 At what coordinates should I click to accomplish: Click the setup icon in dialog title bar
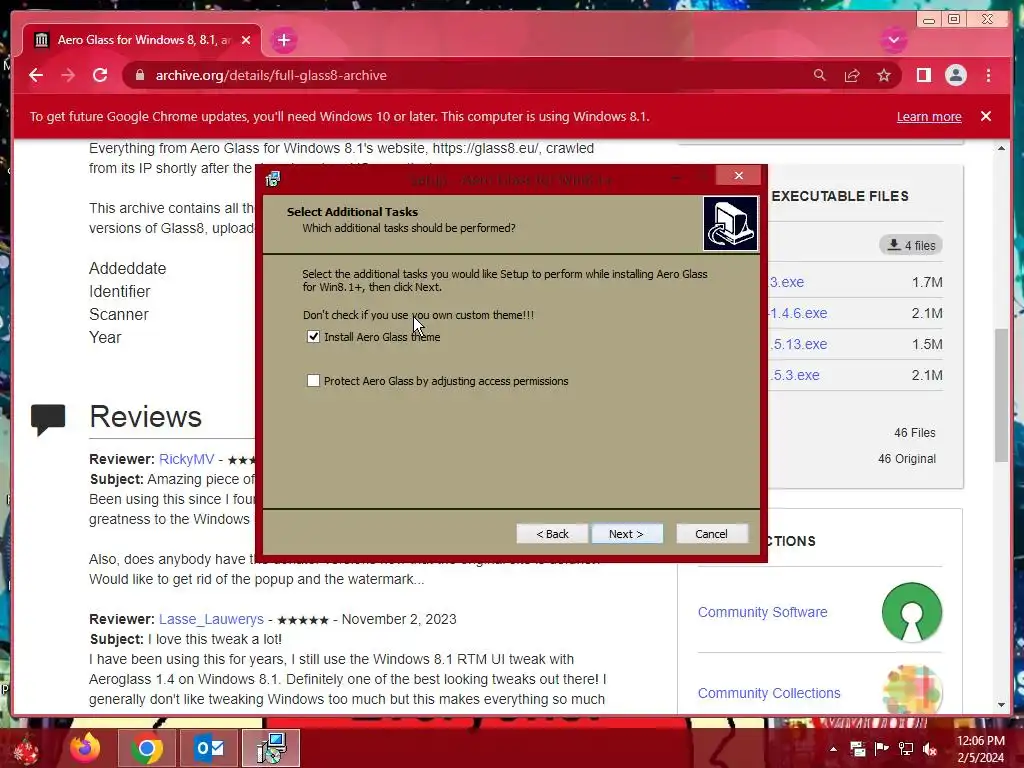click(273, 179)
